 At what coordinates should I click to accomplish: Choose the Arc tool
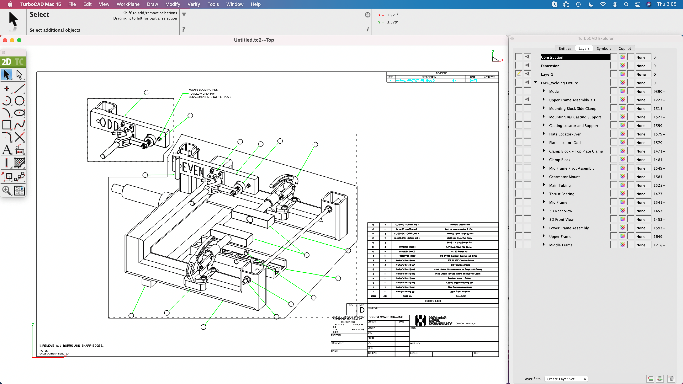pyautogui.click(x=7, y=101)
